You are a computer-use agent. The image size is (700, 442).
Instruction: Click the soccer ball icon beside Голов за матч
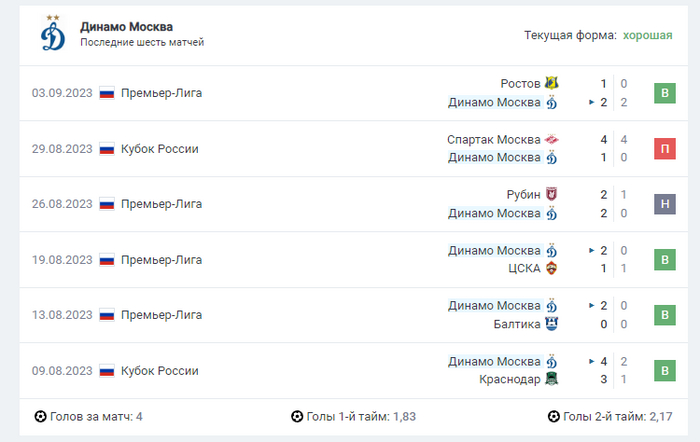pyautogui.click(x=40, y=416)
